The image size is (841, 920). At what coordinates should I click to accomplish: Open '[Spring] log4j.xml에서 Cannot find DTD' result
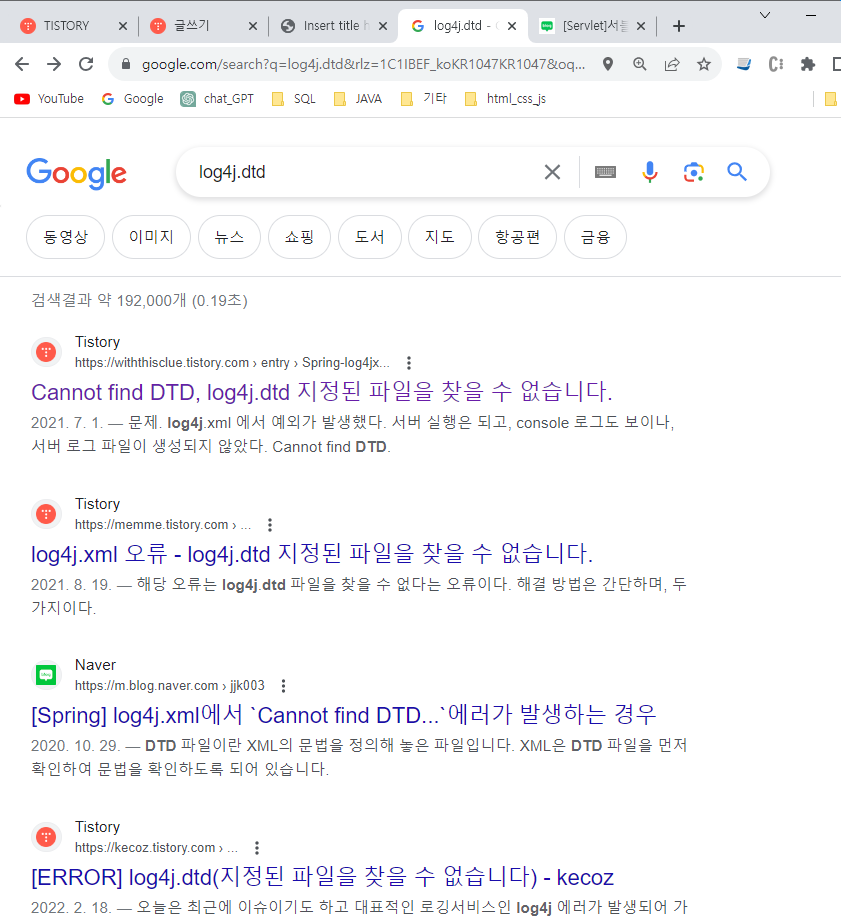pyautogui.click(x=343, y=715)
